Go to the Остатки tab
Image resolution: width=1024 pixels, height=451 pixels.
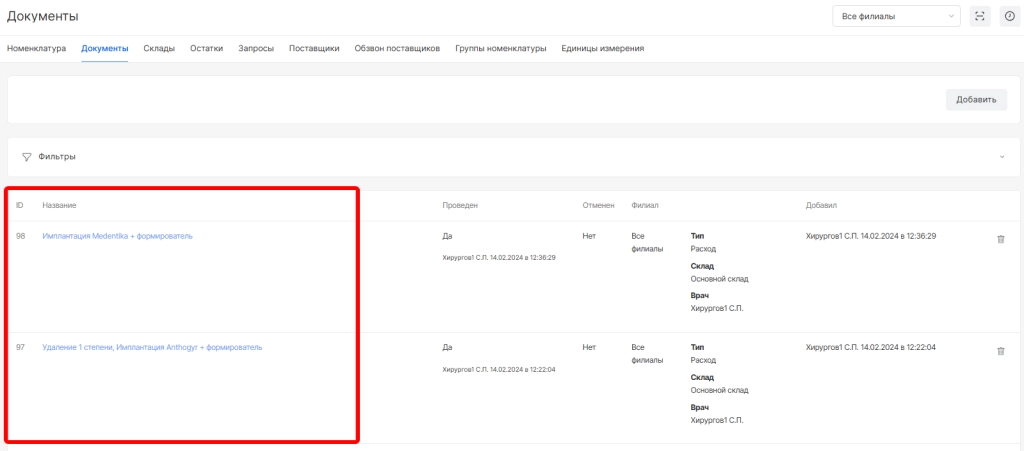[206, 48]
